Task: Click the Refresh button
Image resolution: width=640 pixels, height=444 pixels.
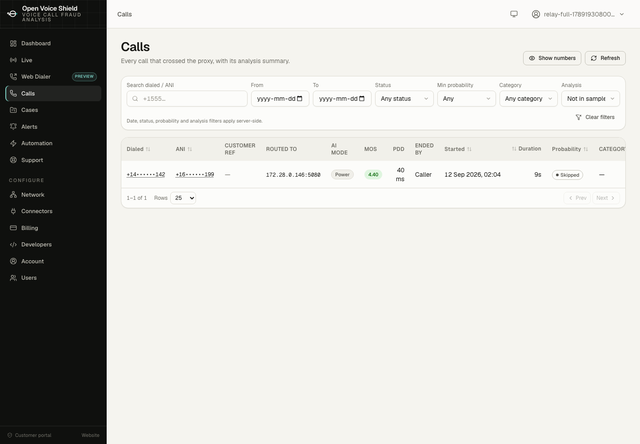Action: point(605,58)
